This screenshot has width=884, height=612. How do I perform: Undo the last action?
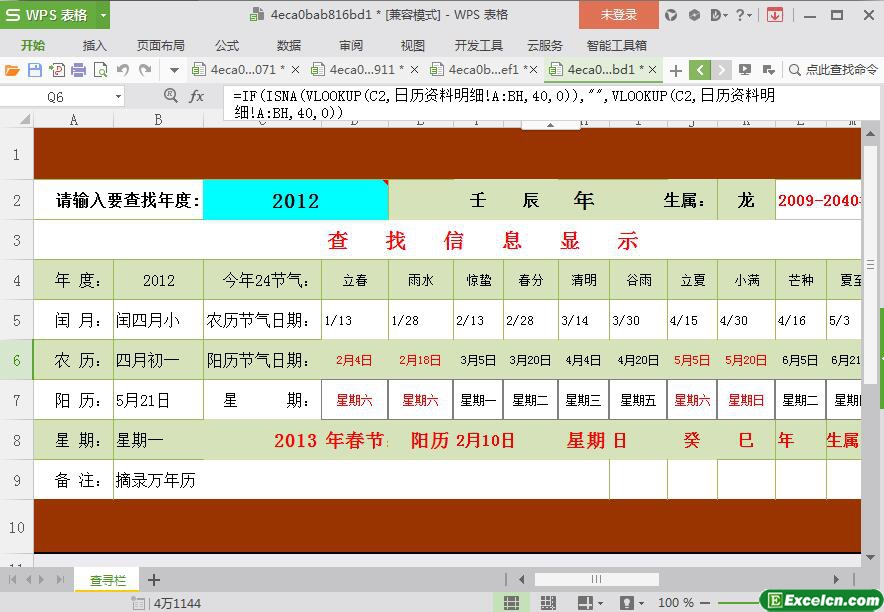pos(123,70)
